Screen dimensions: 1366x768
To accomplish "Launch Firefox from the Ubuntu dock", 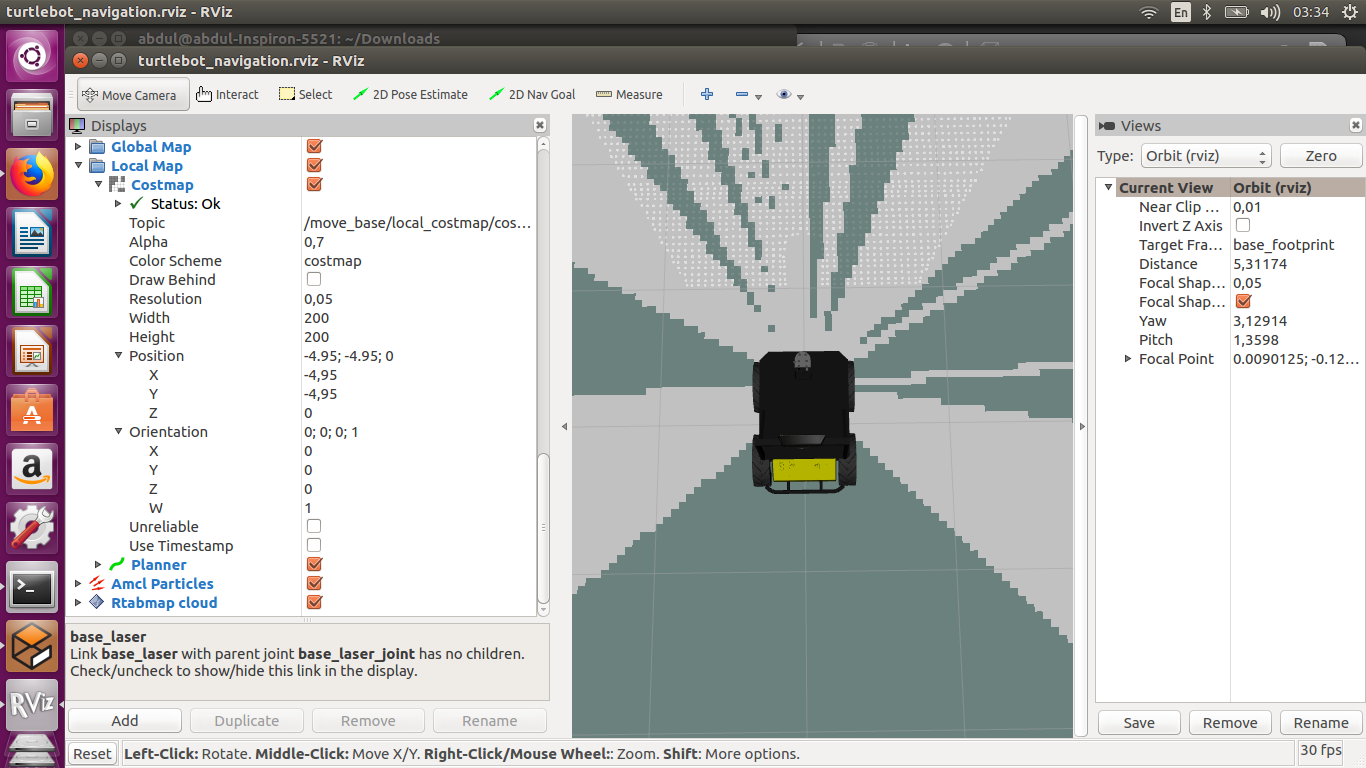I will [33, 175].
